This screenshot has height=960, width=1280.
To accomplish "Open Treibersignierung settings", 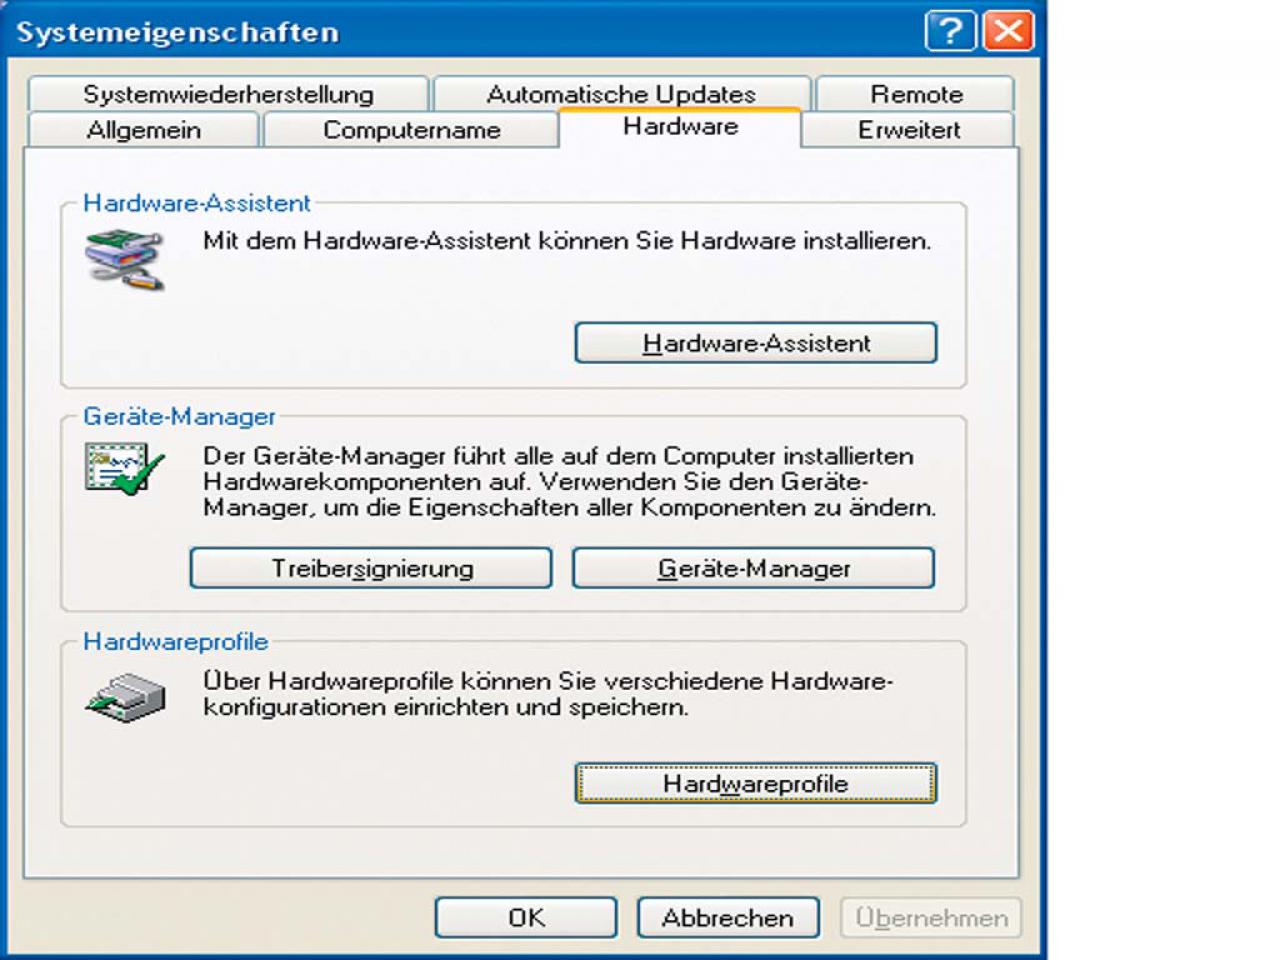I will [371, 568].
